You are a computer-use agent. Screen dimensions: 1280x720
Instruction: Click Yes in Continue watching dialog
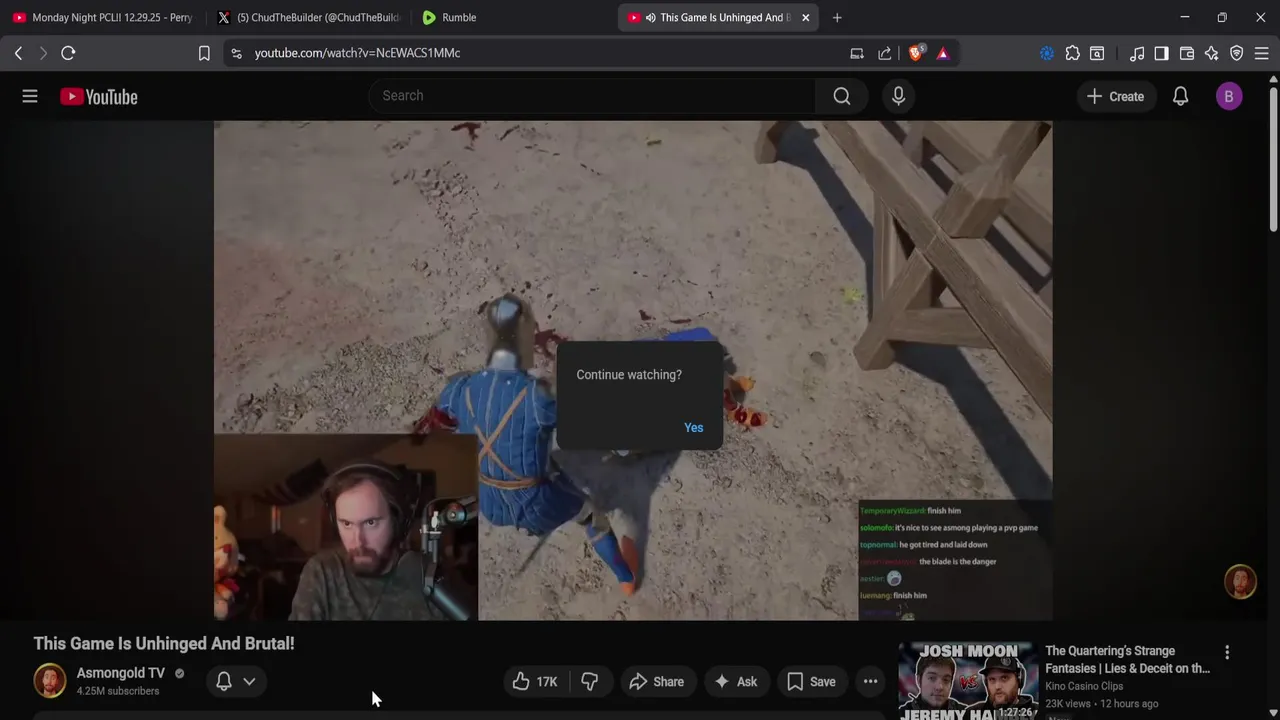693,427
